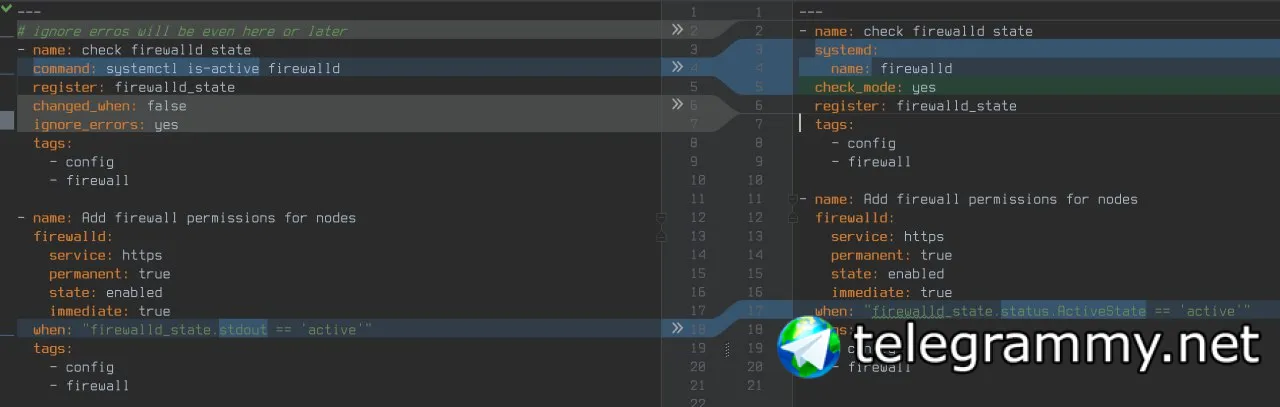Screen dimensions: 1280x407
Task: Click the green checkmark inspection icon
Action: click(x=8, y=11)
